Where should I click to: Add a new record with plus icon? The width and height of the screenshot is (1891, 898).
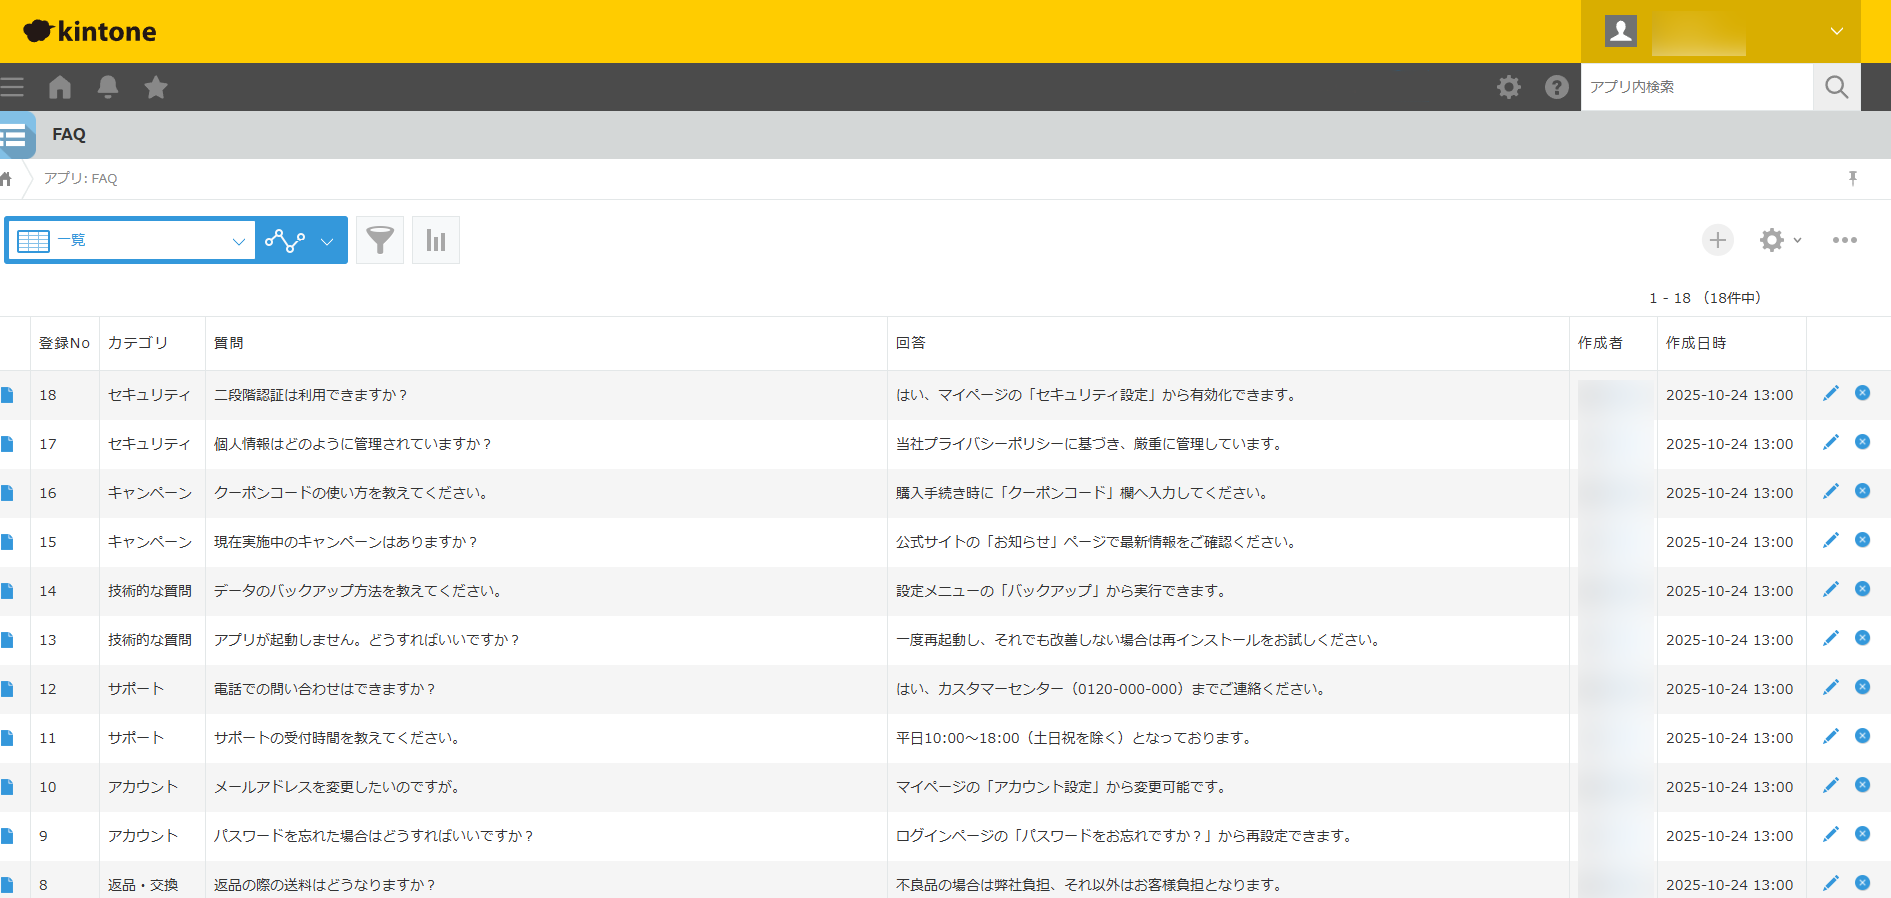(x=1717, y=240)
